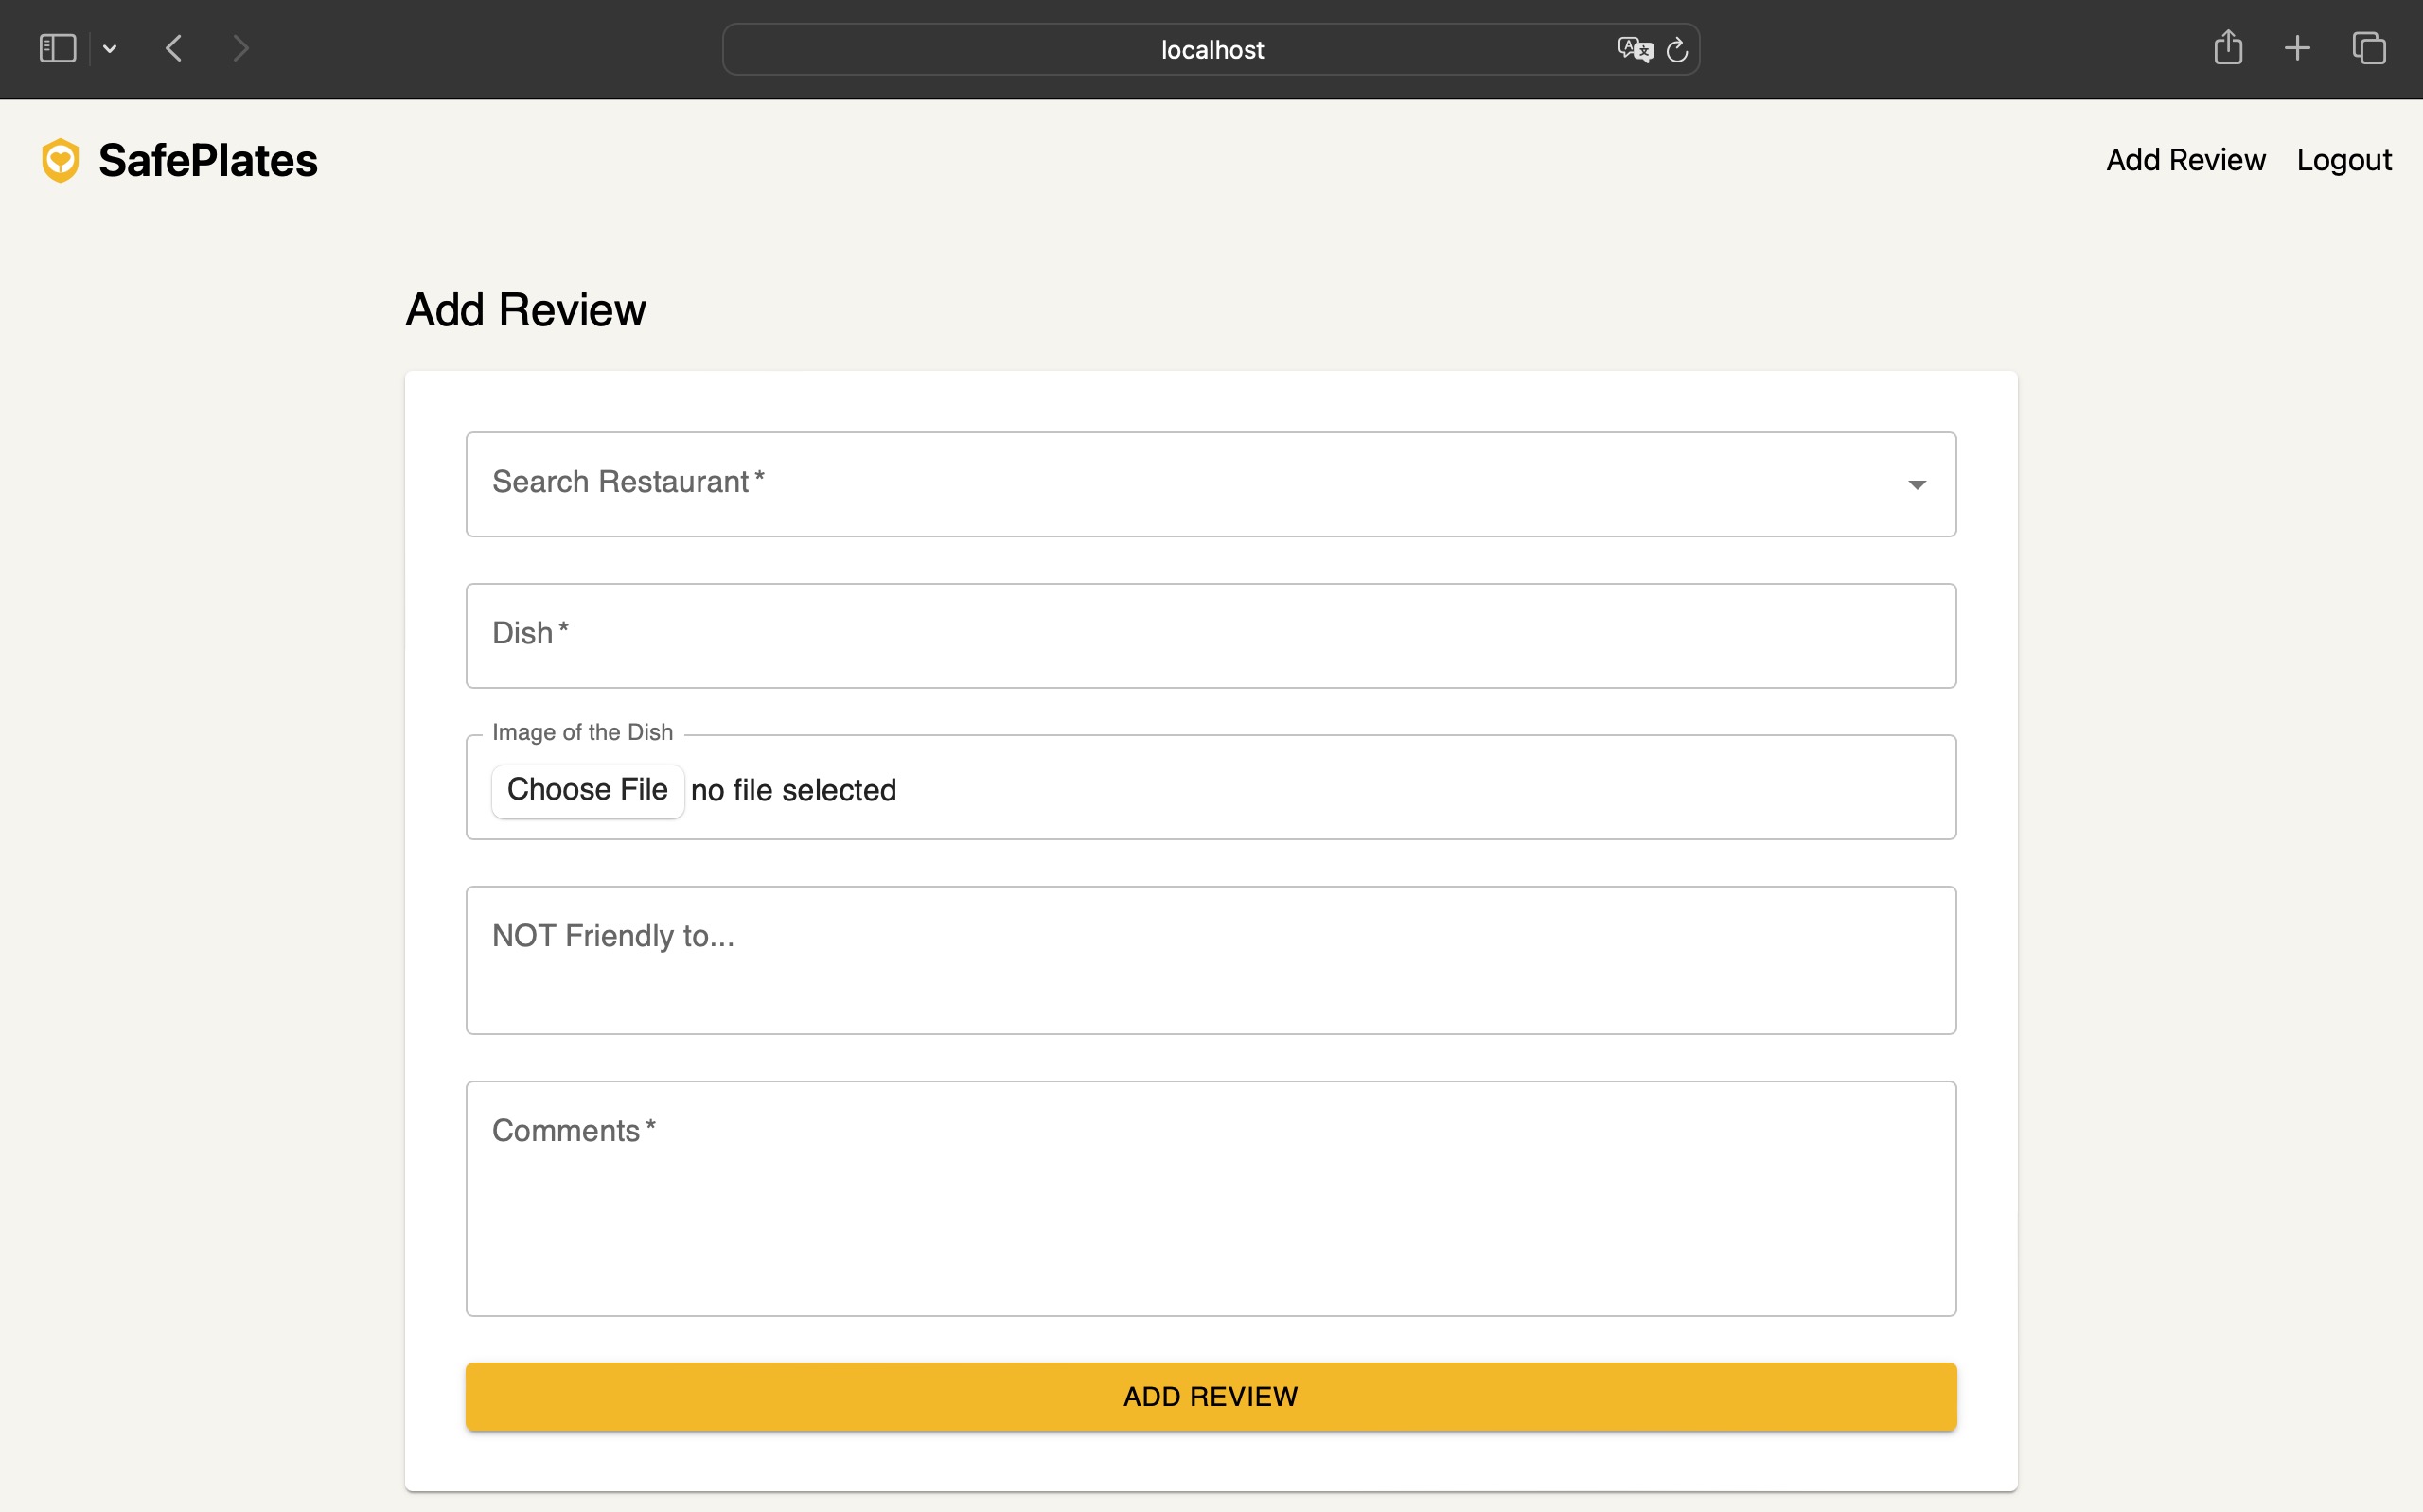This screenshot has height=1512, width=2423.
Task: Open Add Review in the navigation bar
Action: click(x=2185, y=160)
